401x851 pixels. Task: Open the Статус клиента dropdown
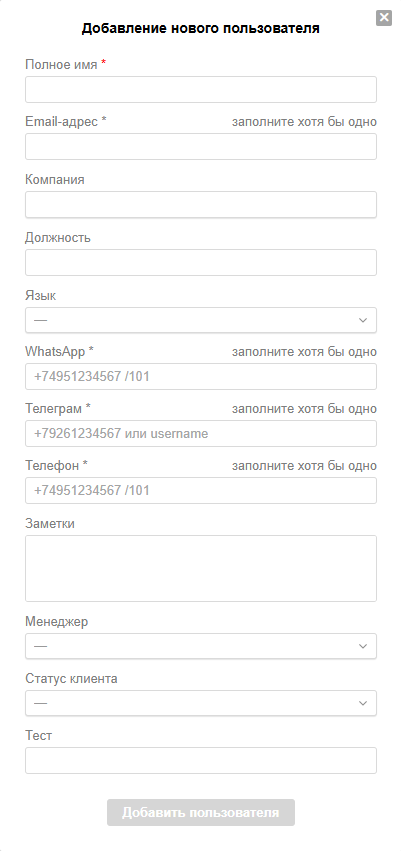tap(201, 703)
